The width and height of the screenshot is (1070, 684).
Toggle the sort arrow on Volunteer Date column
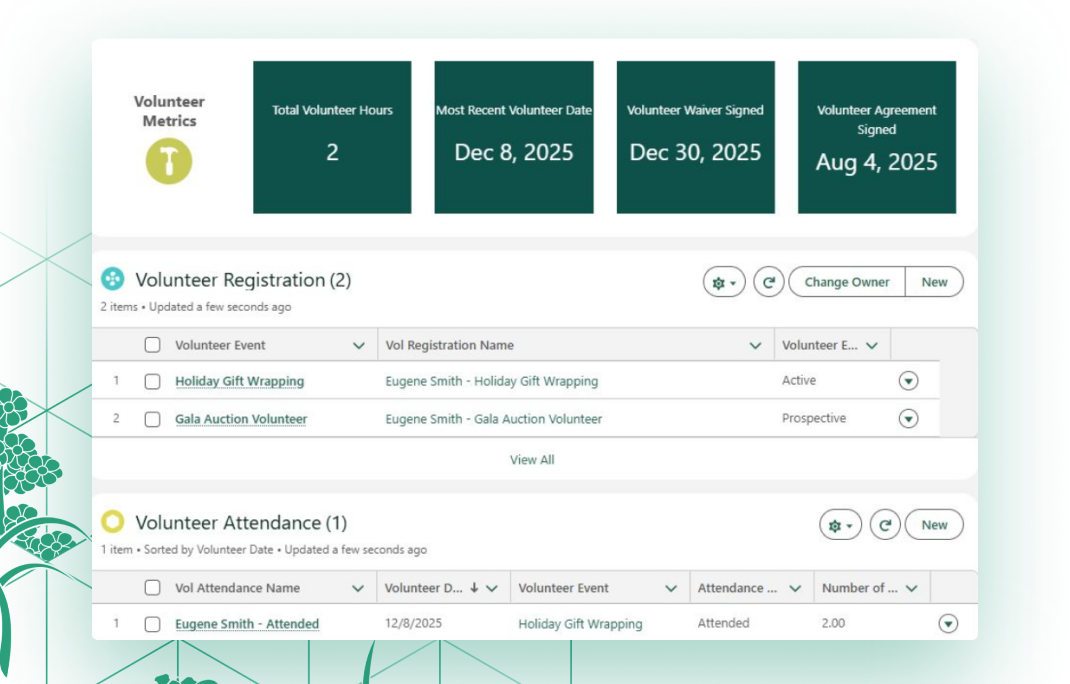click(x=474, y=588)
